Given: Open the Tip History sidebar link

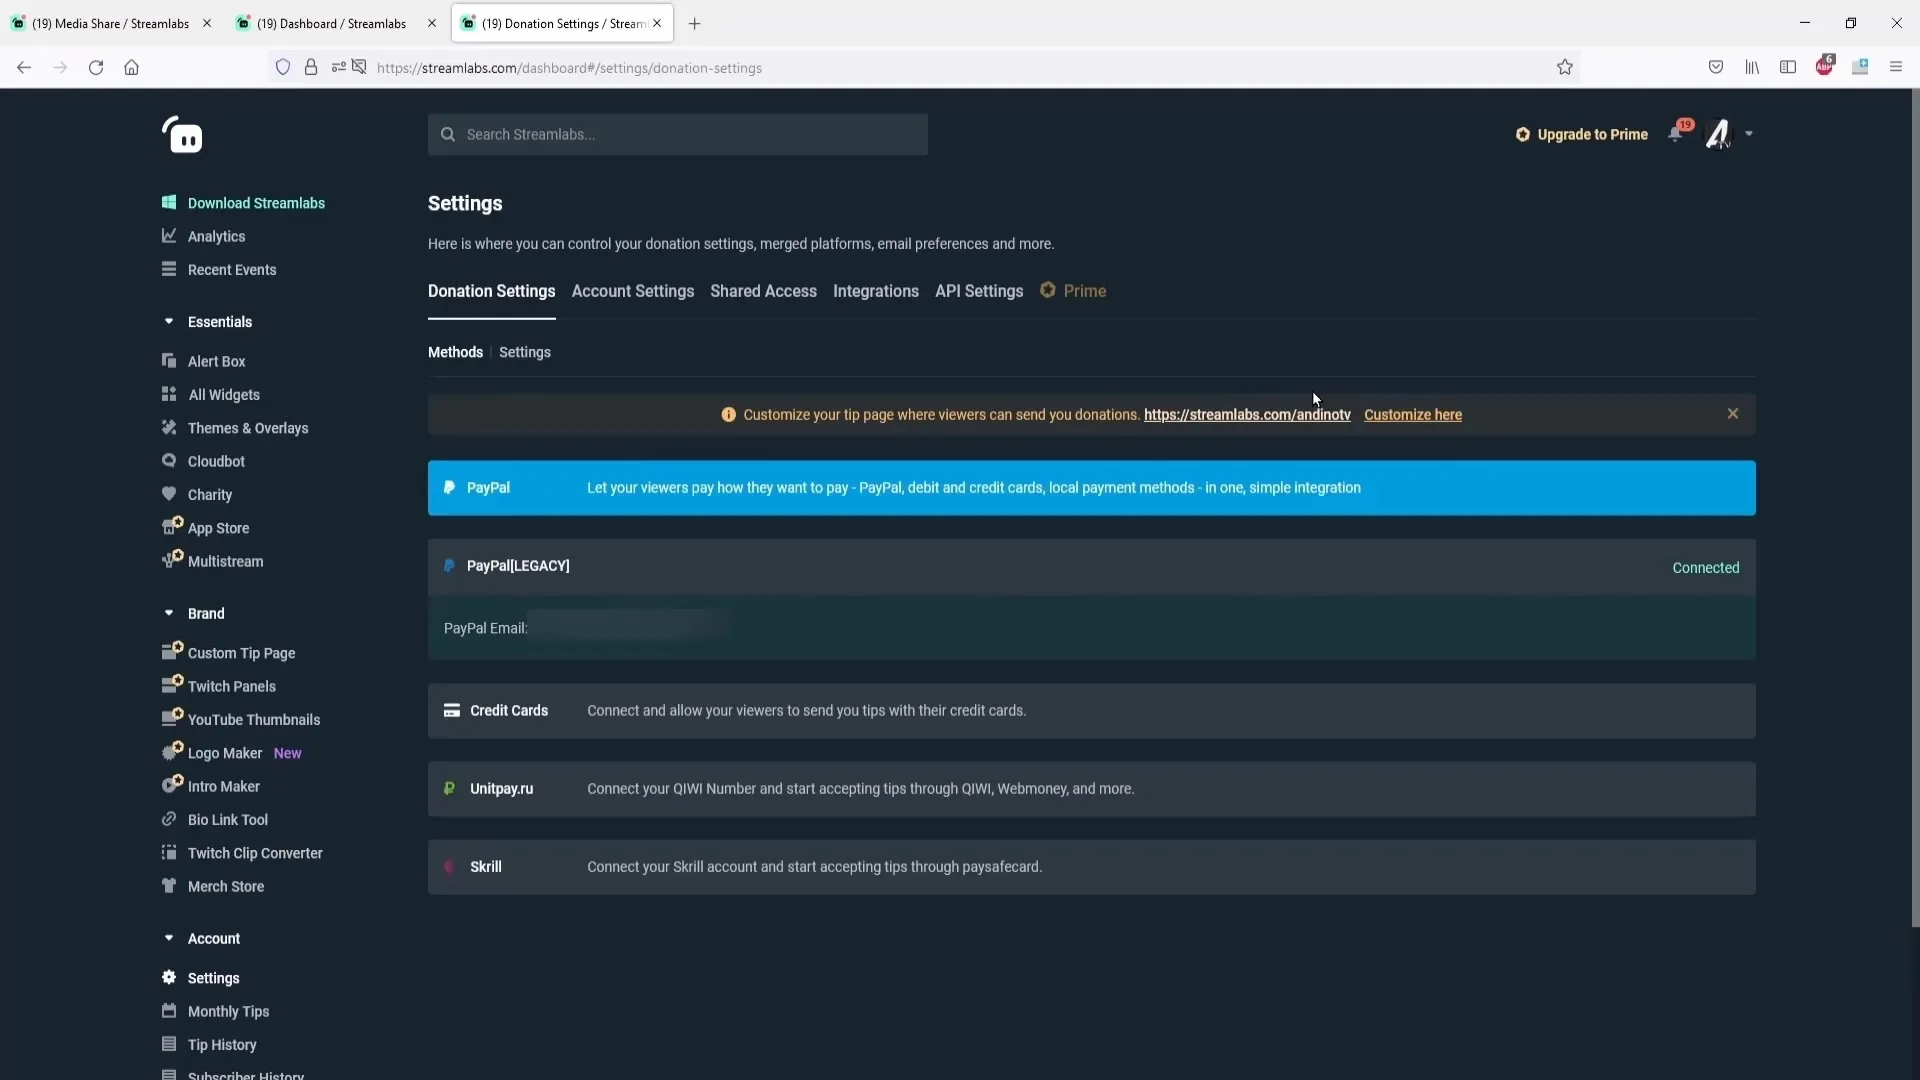Looking at the screenshot, I should [x=222, y=1044].
